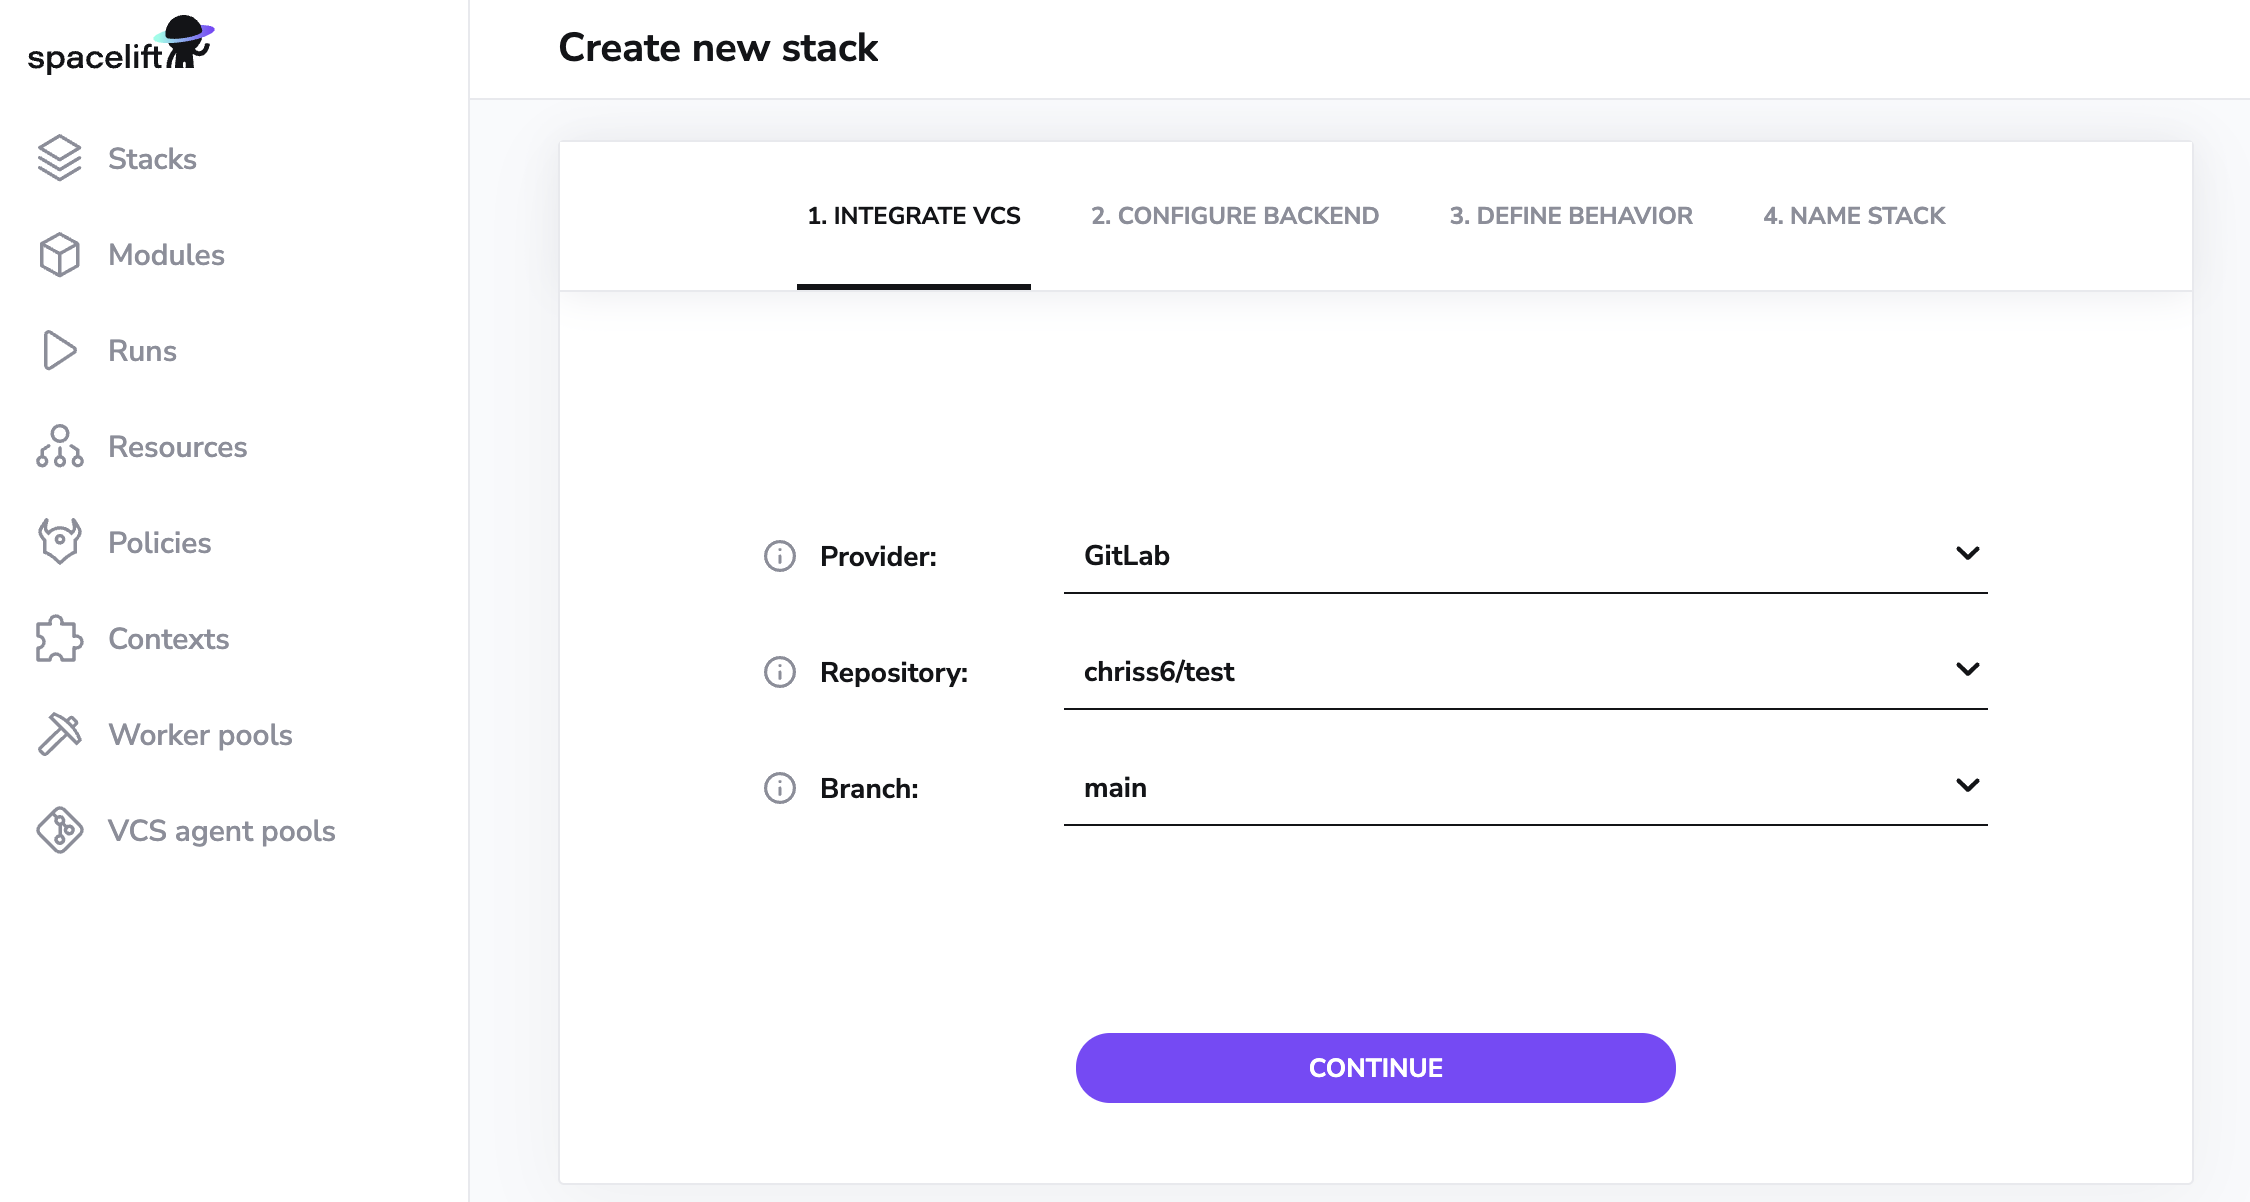Click the info icon beside Repository

(780, 672)
